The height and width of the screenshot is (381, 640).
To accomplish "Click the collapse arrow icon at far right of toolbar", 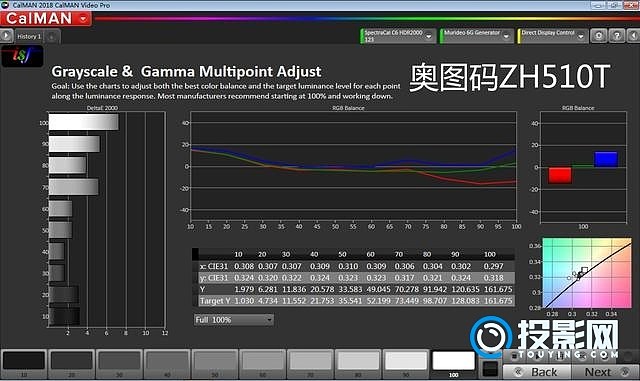I will point(633,36).
